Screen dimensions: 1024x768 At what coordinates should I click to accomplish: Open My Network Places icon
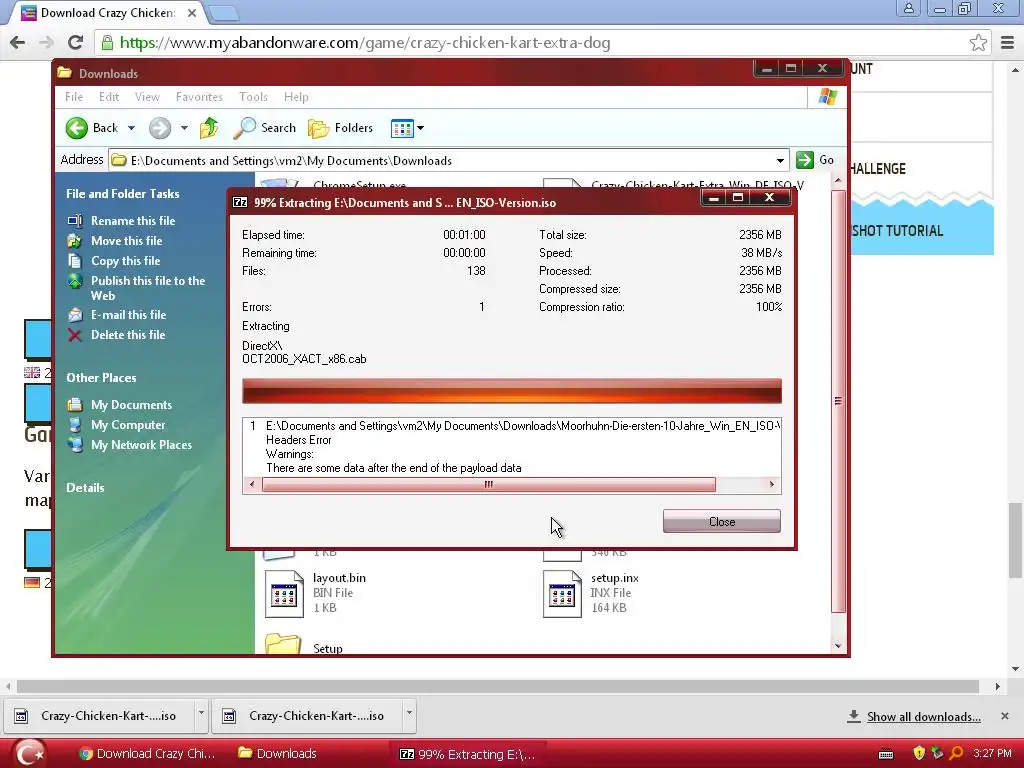[75, 445]
